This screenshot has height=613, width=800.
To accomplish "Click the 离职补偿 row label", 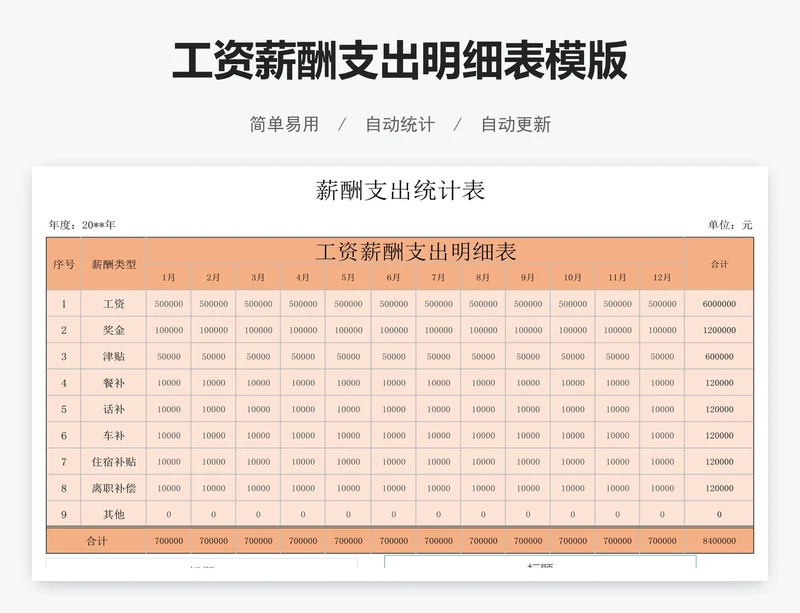I will pos(114,488).
